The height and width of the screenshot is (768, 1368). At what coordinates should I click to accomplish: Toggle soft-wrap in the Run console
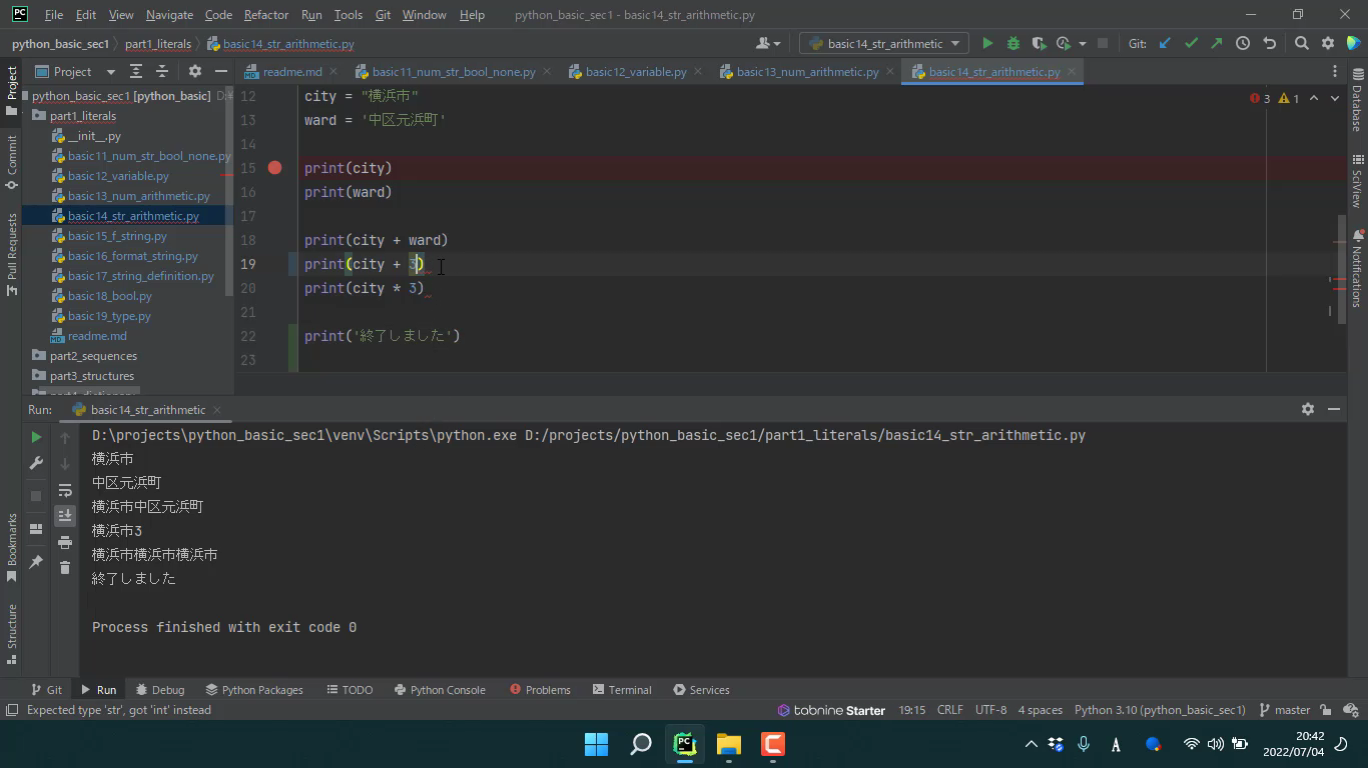click(65, 490)
